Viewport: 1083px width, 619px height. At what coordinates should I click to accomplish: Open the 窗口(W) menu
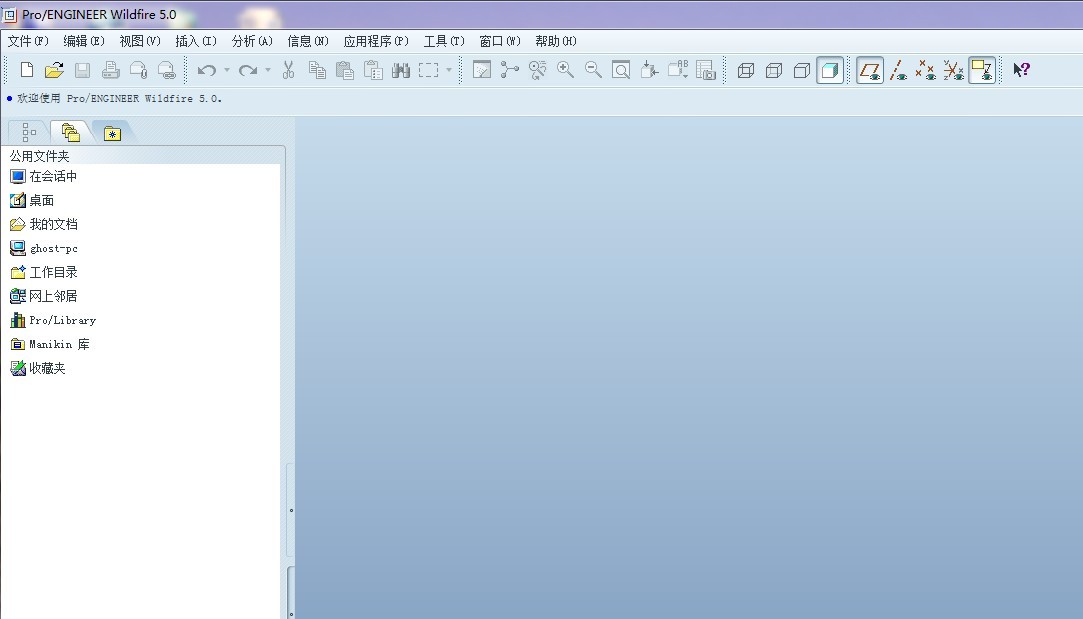point(500,41)
